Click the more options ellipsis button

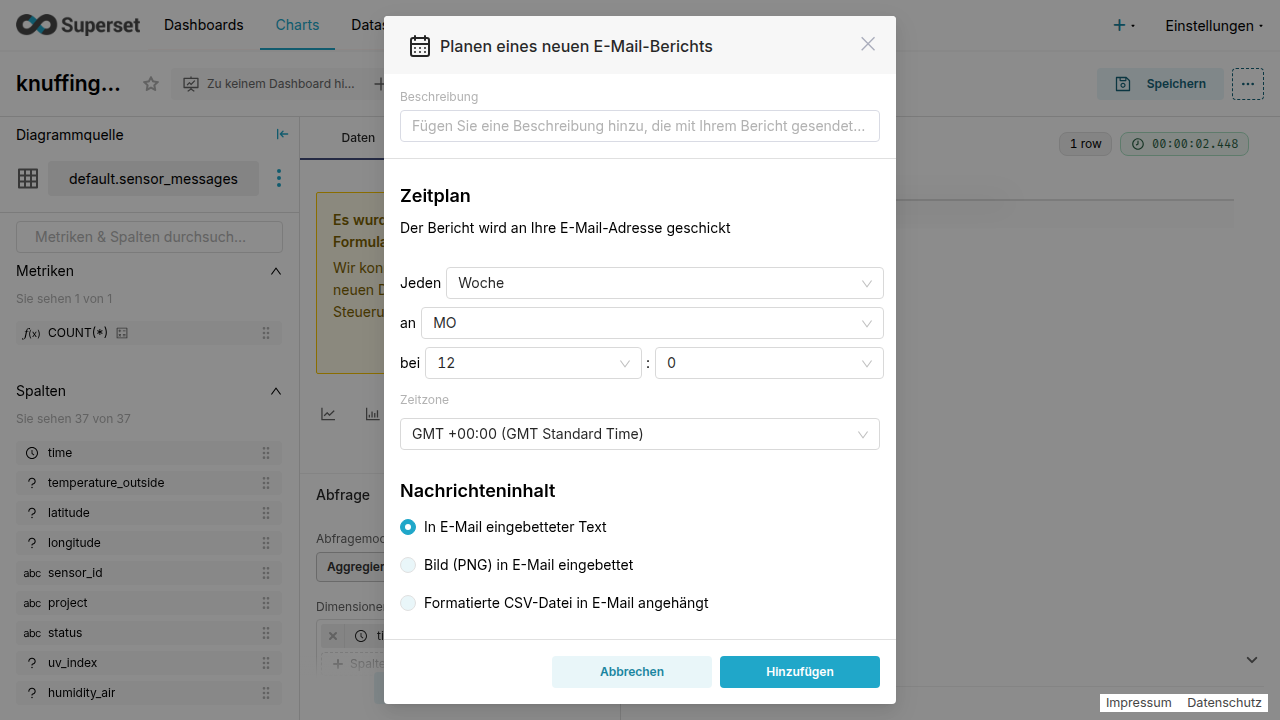pos(1247,84)
